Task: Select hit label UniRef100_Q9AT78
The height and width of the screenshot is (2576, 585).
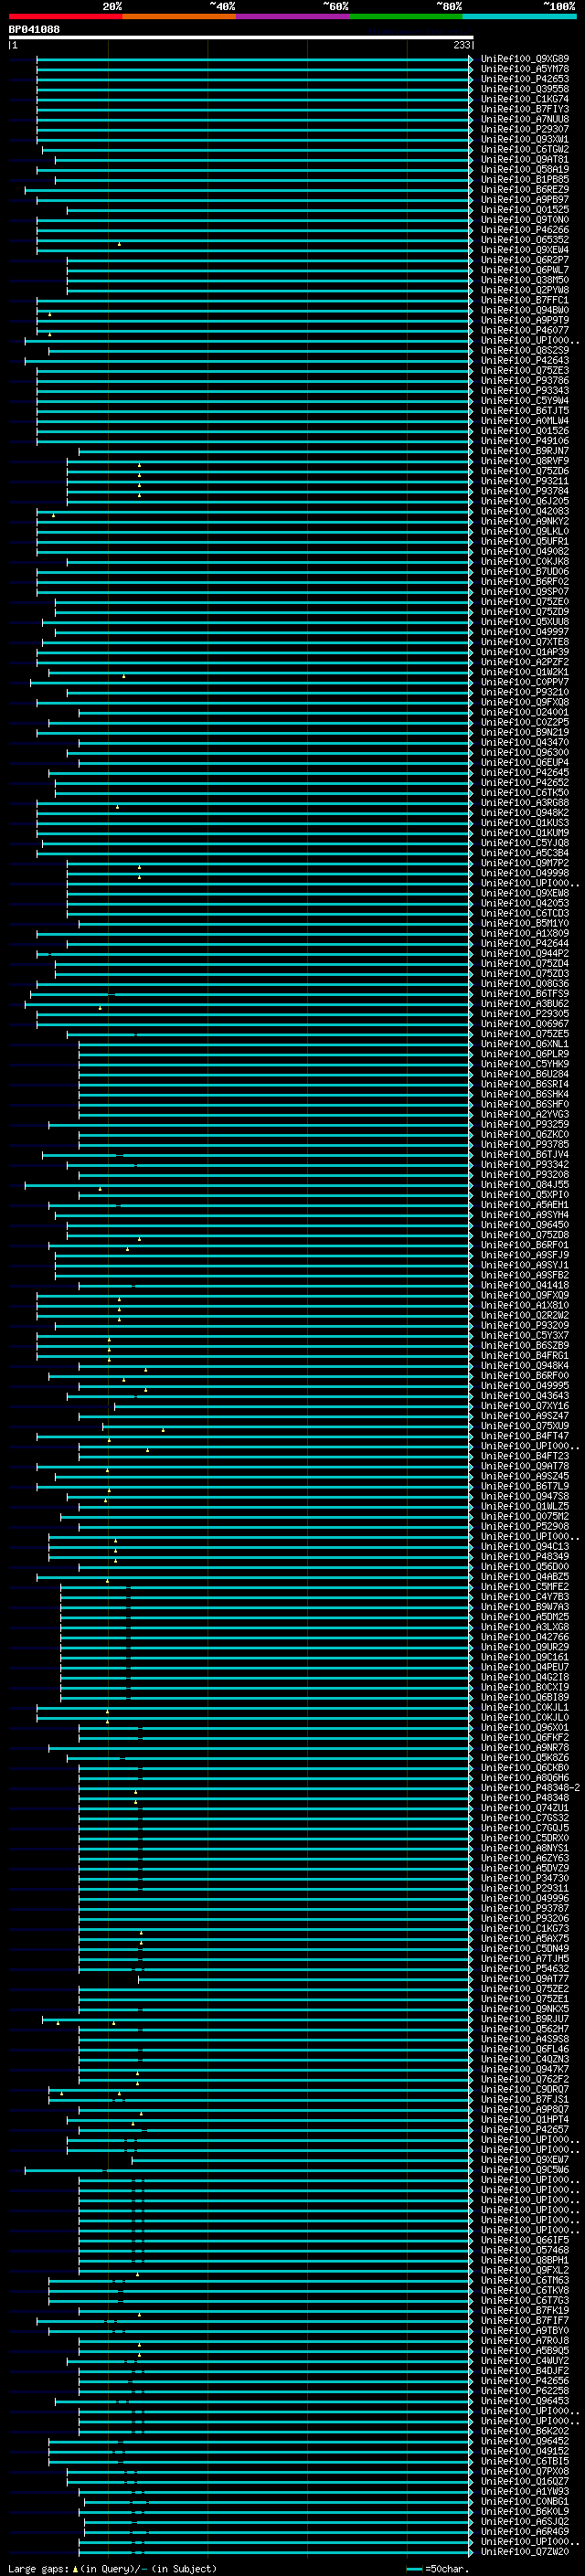Action: (x=525, y=1466)
